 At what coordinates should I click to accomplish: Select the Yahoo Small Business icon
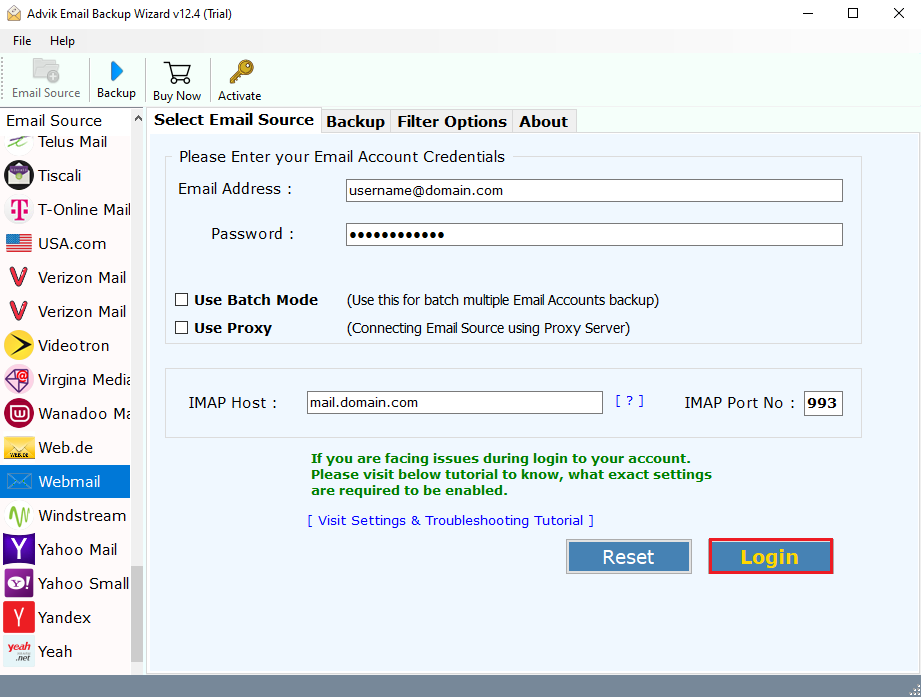tap(19, 583)
